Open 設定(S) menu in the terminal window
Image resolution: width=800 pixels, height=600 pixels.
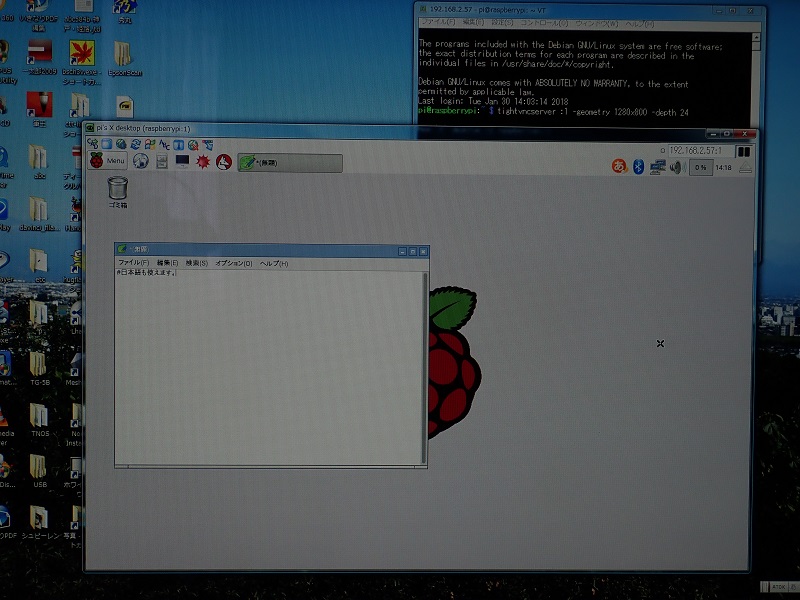[502, 23]
